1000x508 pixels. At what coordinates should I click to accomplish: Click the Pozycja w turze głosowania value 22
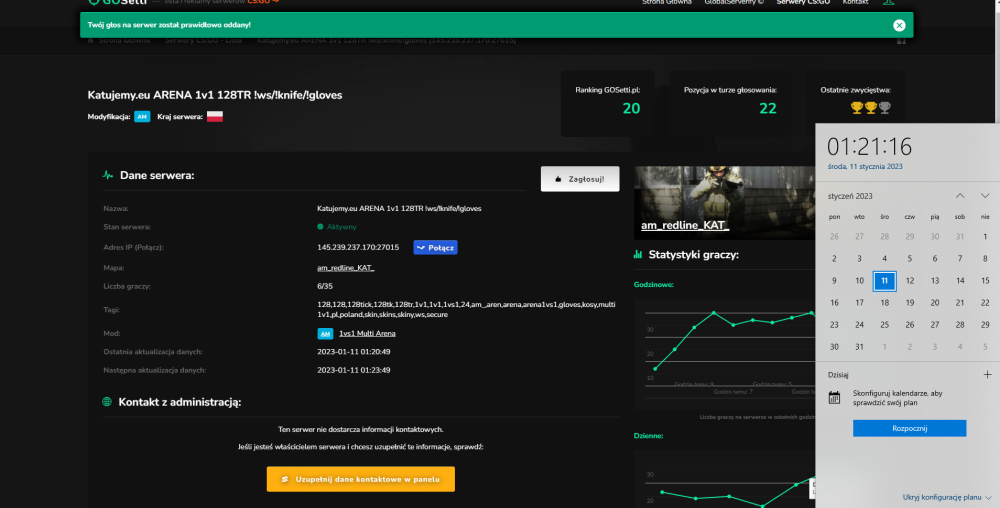point(768,108)
